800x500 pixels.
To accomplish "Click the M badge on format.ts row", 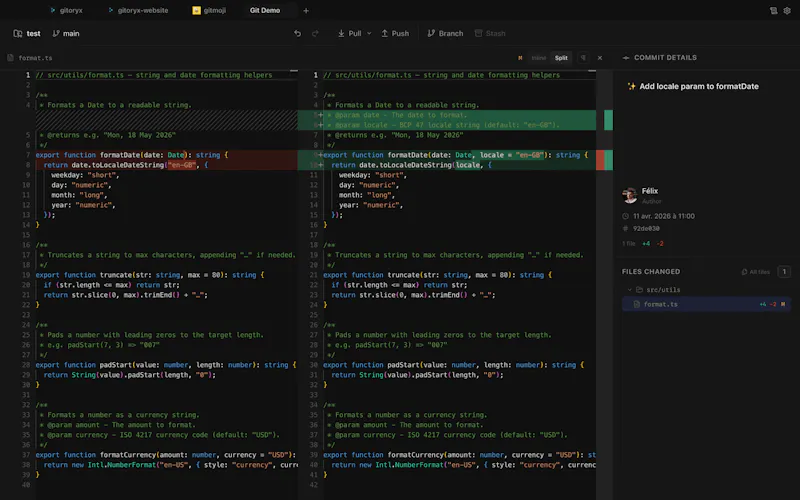I will (x=783, y=304).
